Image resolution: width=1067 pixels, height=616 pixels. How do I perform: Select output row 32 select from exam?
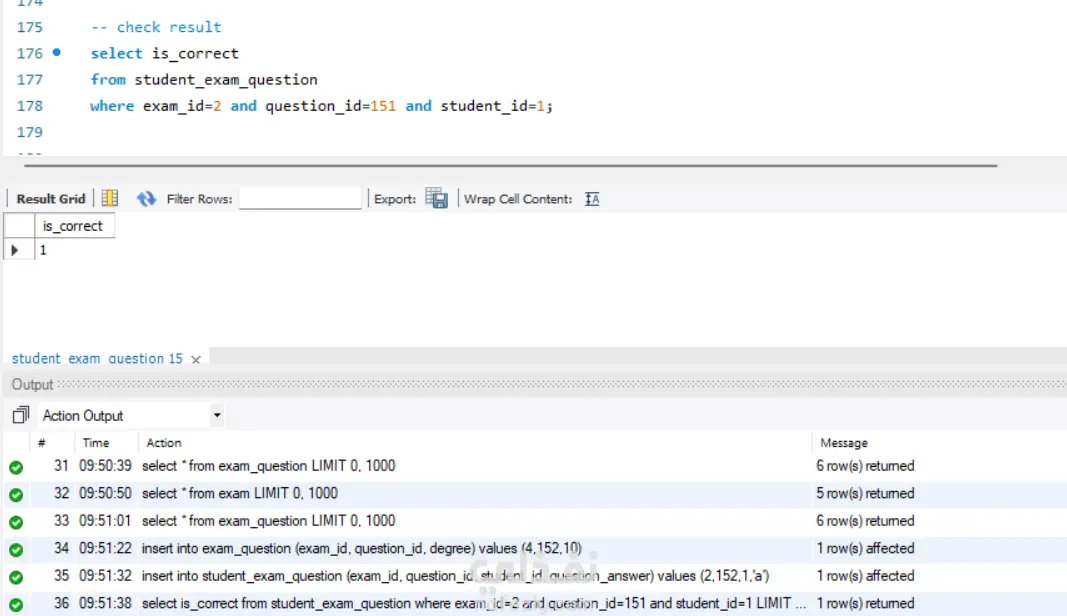tap(534, 493)
